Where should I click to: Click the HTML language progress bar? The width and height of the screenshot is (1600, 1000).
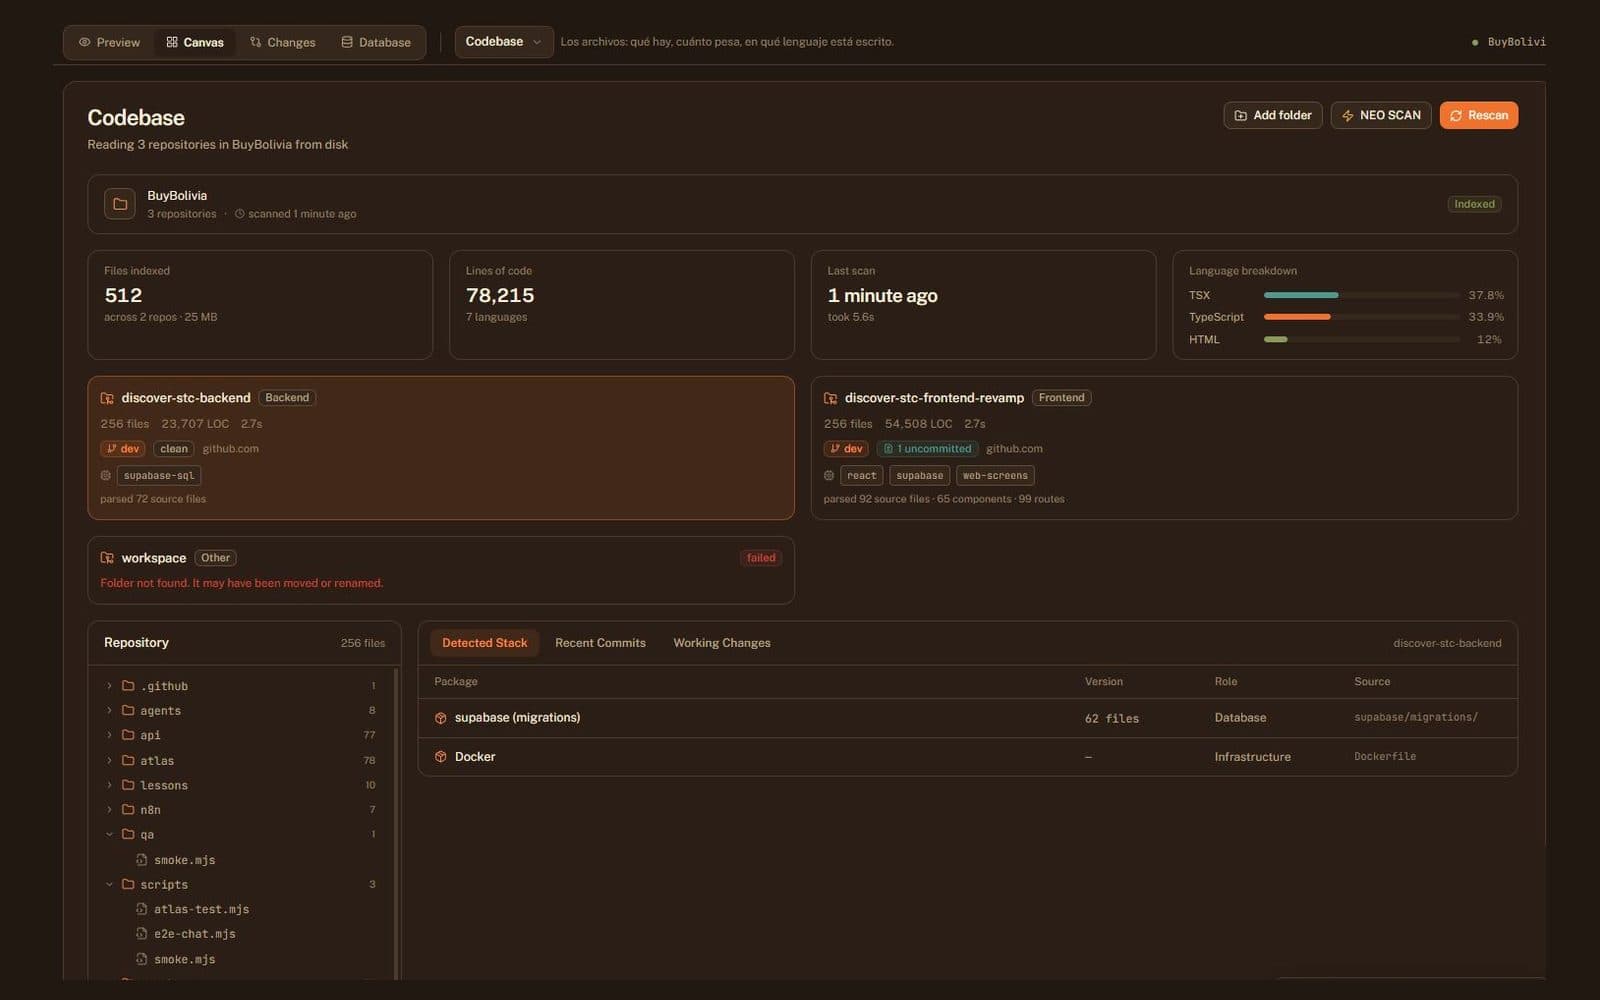(1361, 340)
